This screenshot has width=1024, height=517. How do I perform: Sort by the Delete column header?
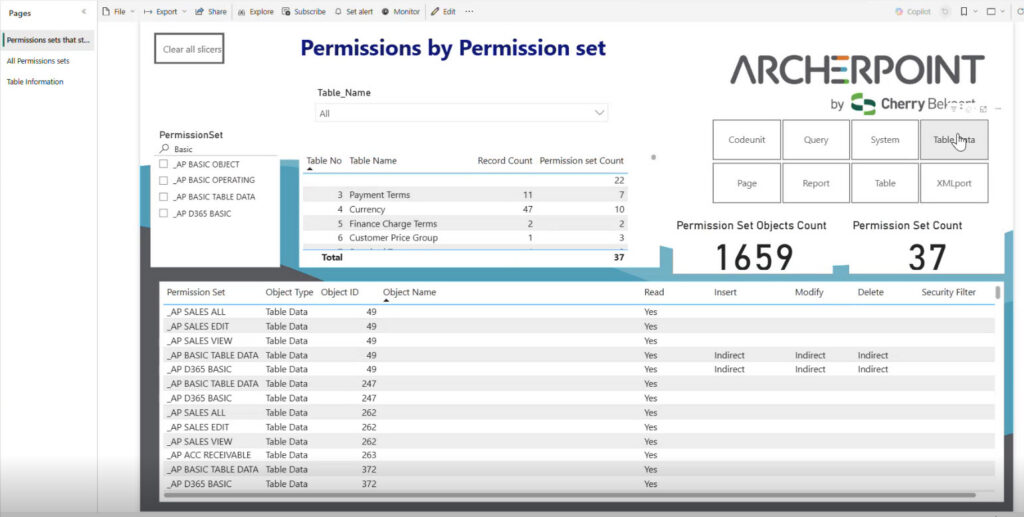(871, 292)
